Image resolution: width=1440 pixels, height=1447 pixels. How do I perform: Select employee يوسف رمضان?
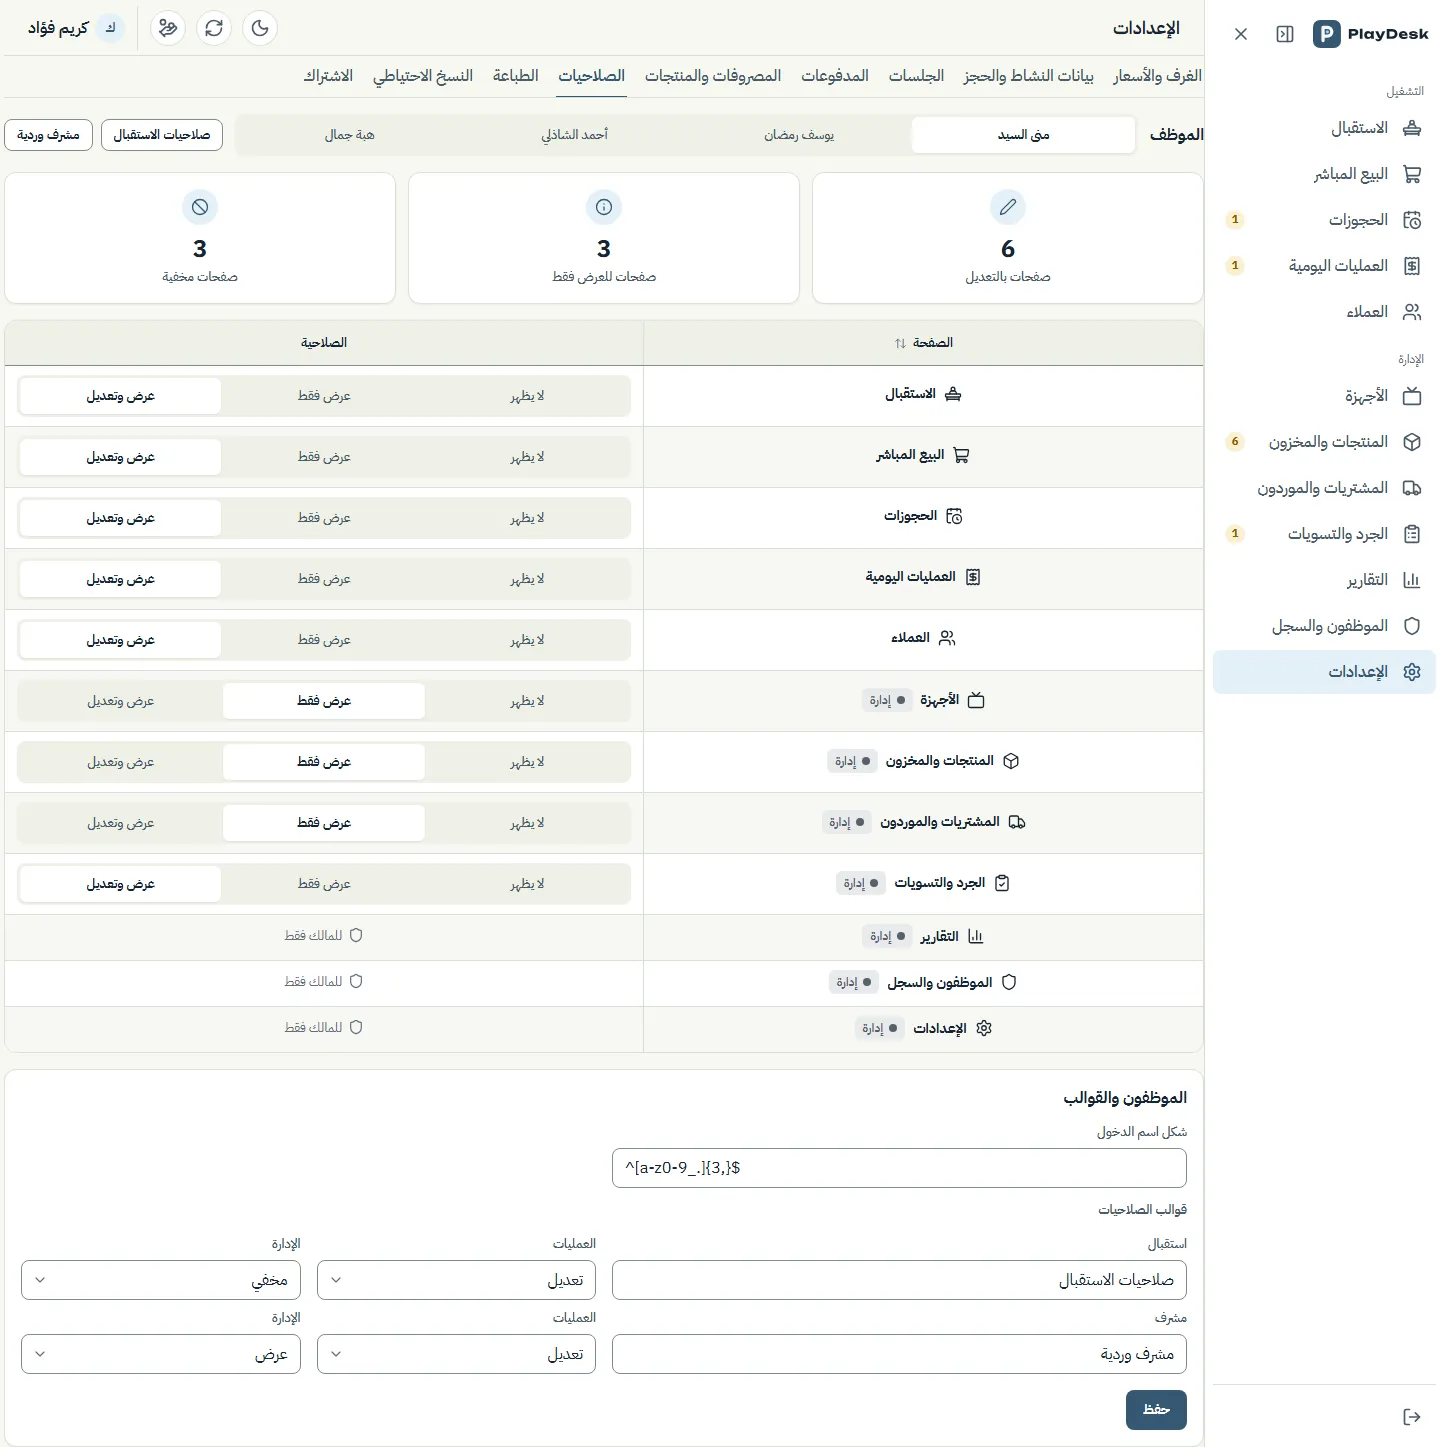click(799, 135)
